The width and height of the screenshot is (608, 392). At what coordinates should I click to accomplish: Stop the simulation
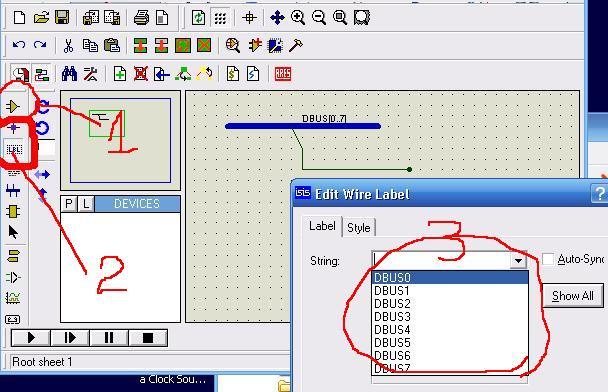tap(148, 338)
